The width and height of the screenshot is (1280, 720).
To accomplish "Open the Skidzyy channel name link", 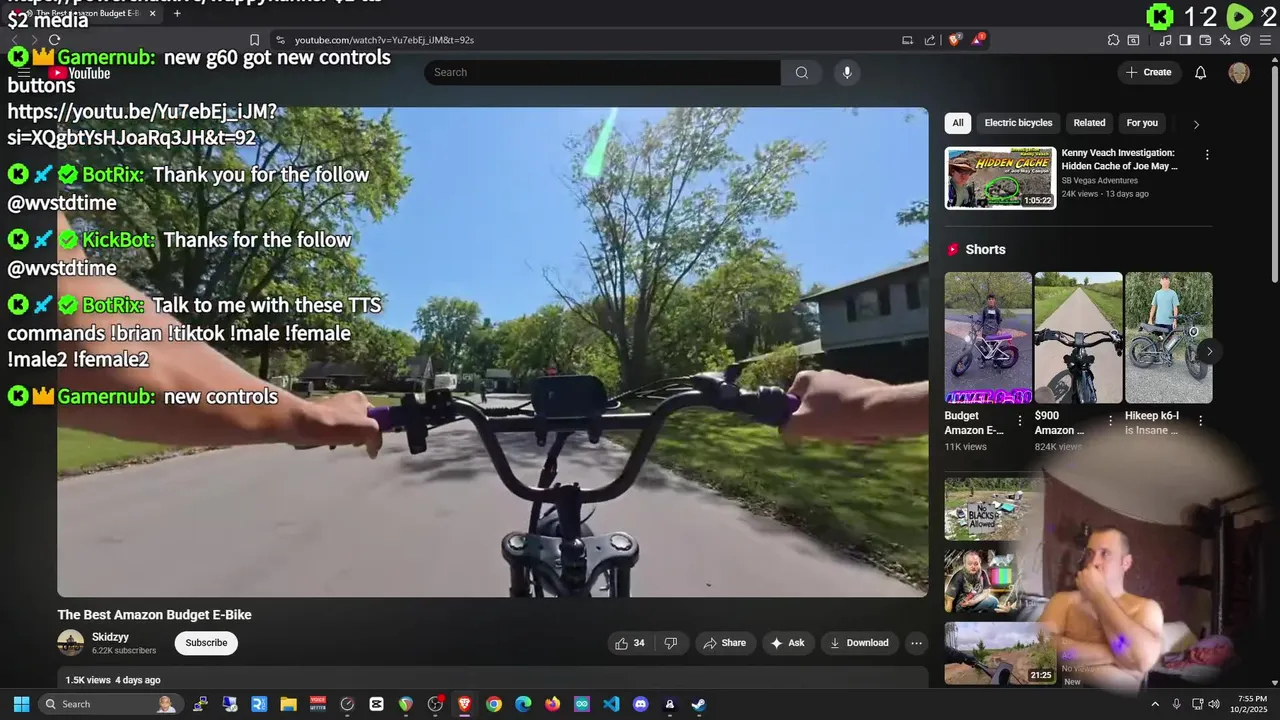I will click(x=110, y=637).
